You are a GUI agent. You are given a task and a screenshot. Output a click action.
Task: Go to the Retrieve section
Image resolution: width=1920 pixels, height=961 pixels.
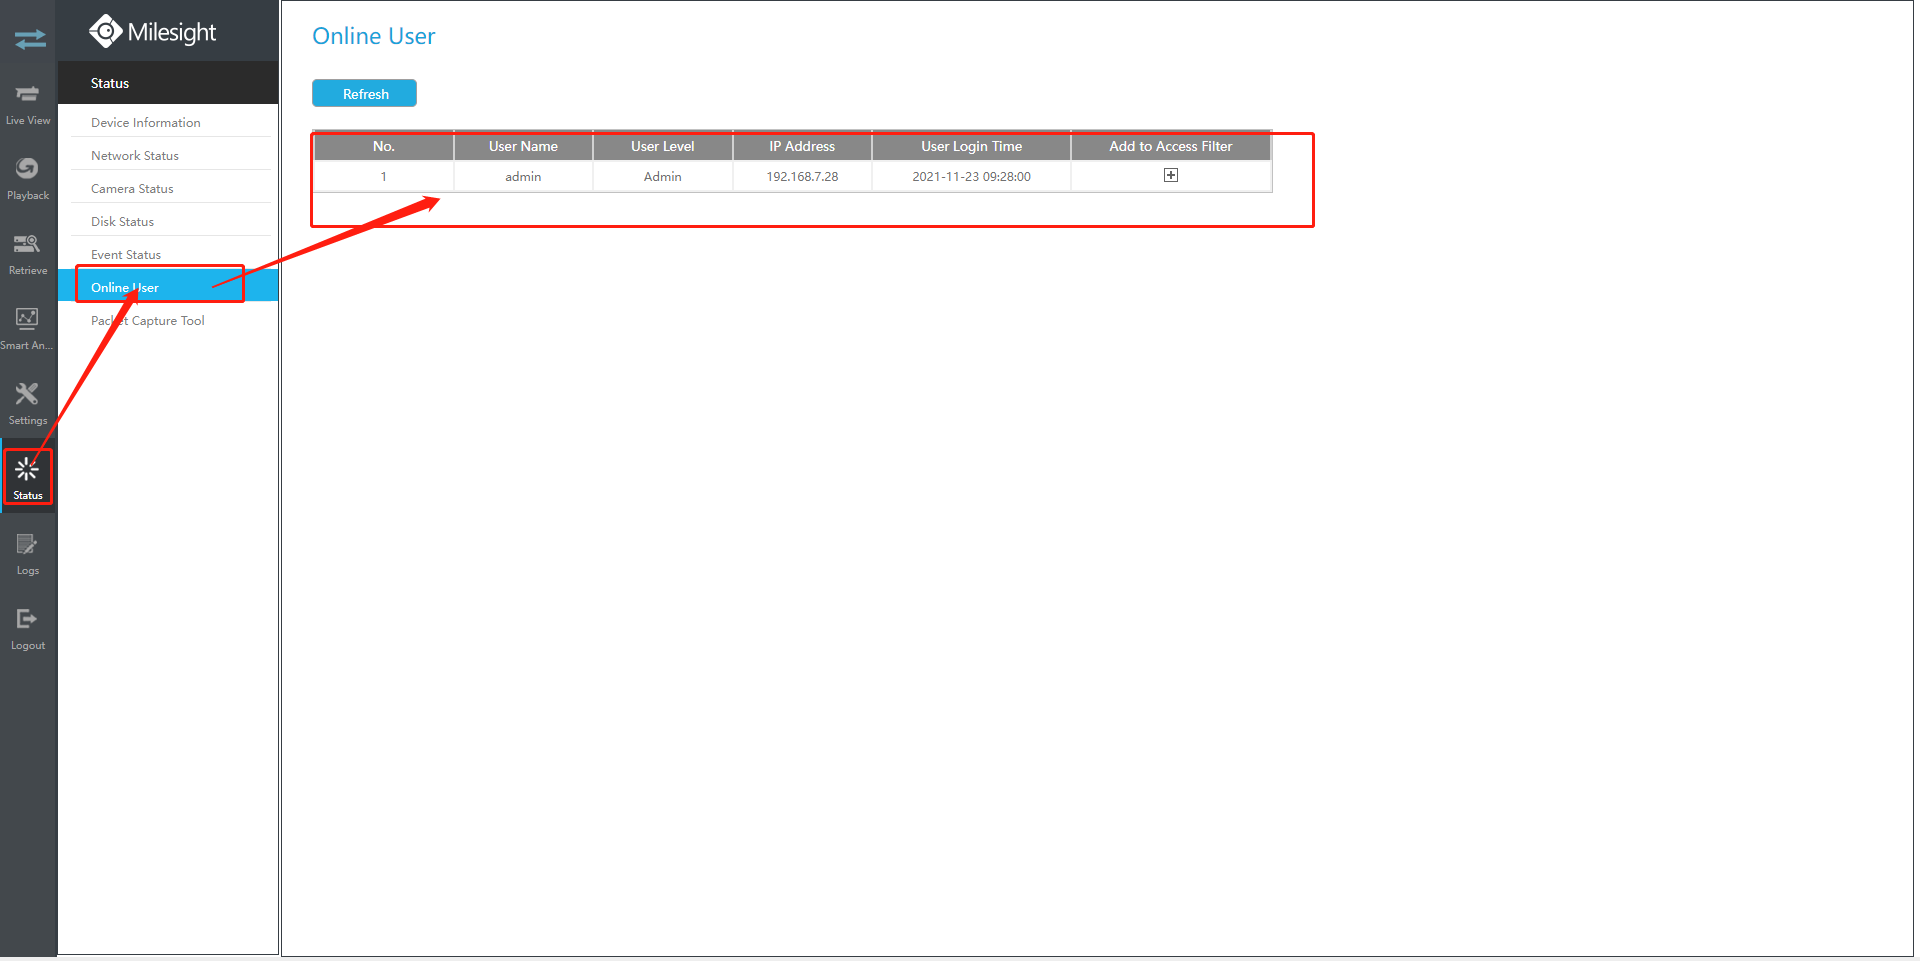[28, 254]
